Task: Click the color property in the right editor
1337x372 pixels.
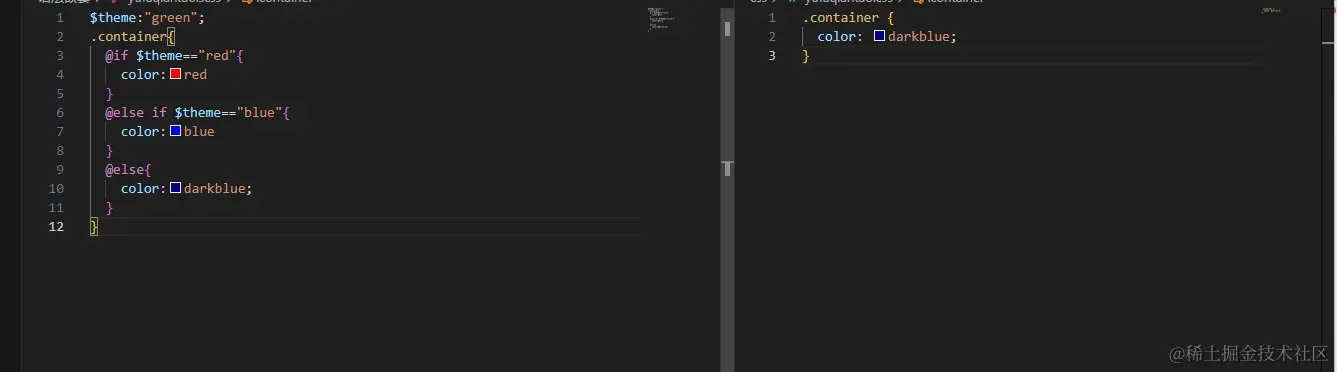Action: (x=837, y=37)
